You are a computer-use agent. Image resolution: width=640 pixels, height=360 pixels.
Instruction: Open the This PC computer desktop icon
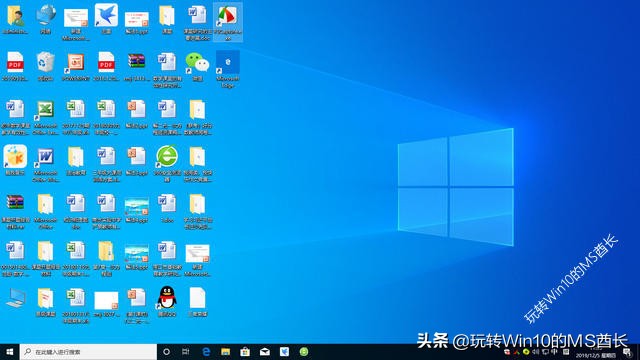[15, 298]
